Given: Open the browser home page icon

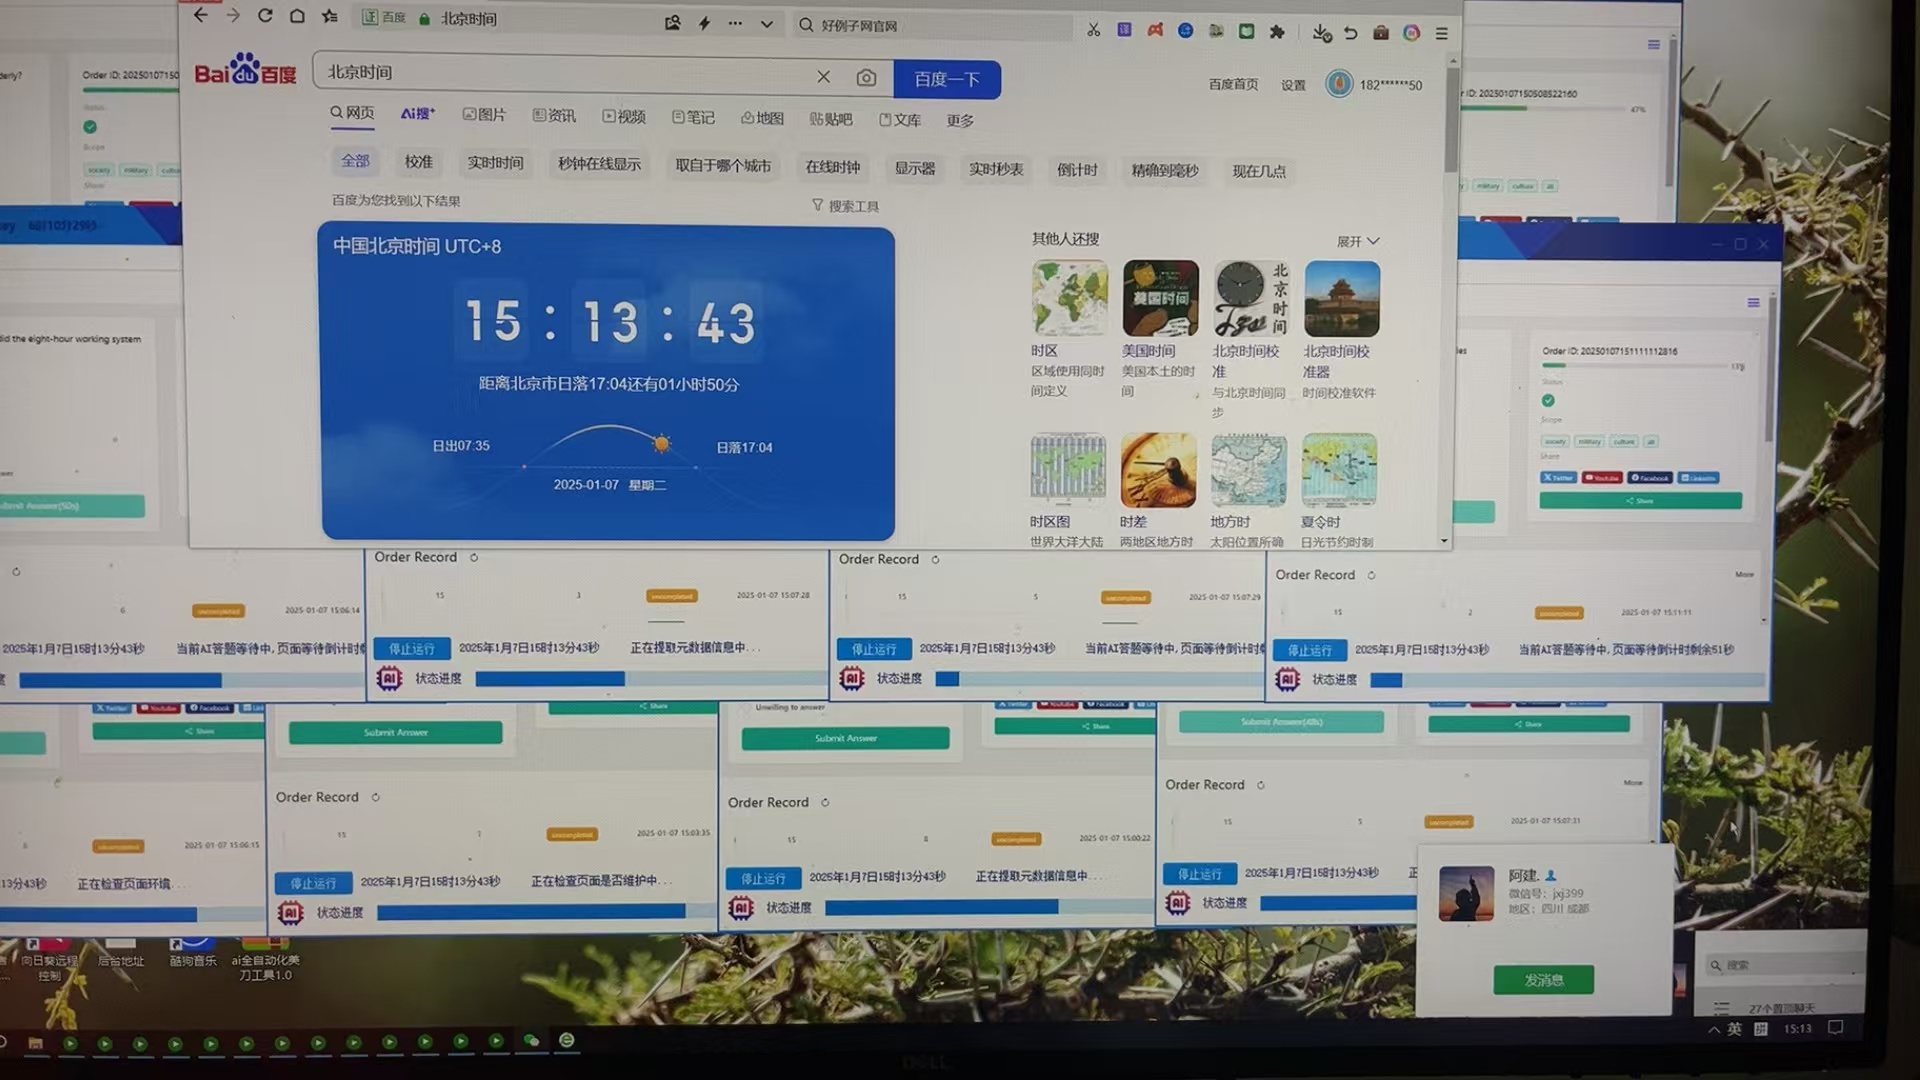Looking at the screenshot, I should (x=297, y=16).
